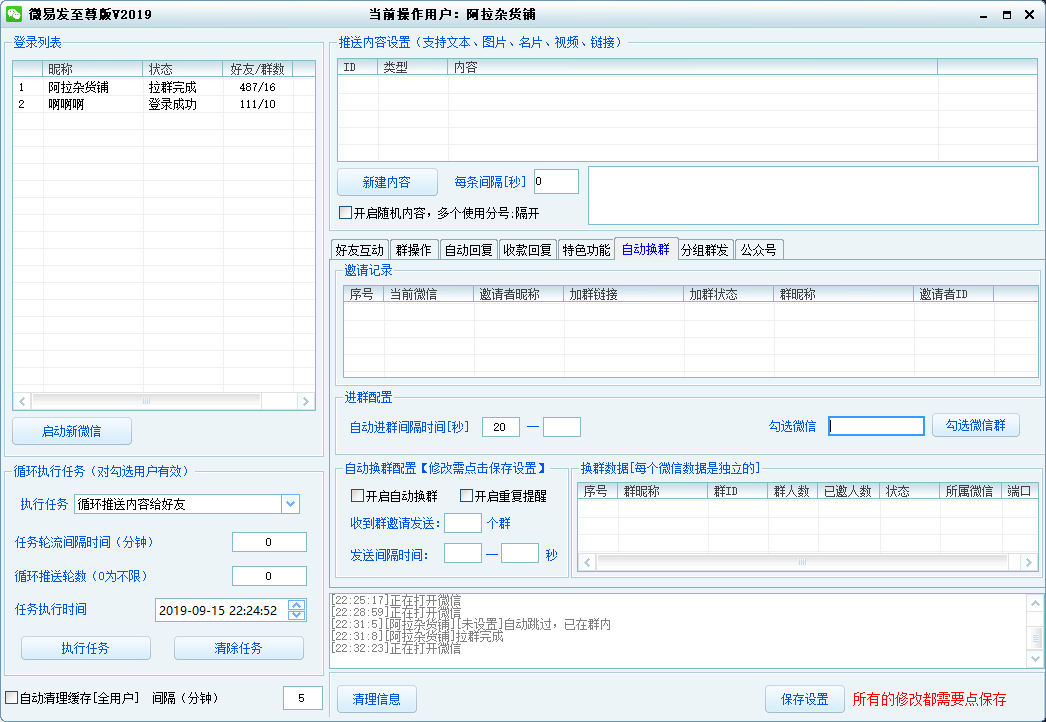Click the 新建内容 button
Viewport: 1046px width, 722px height.
(387, 182)
